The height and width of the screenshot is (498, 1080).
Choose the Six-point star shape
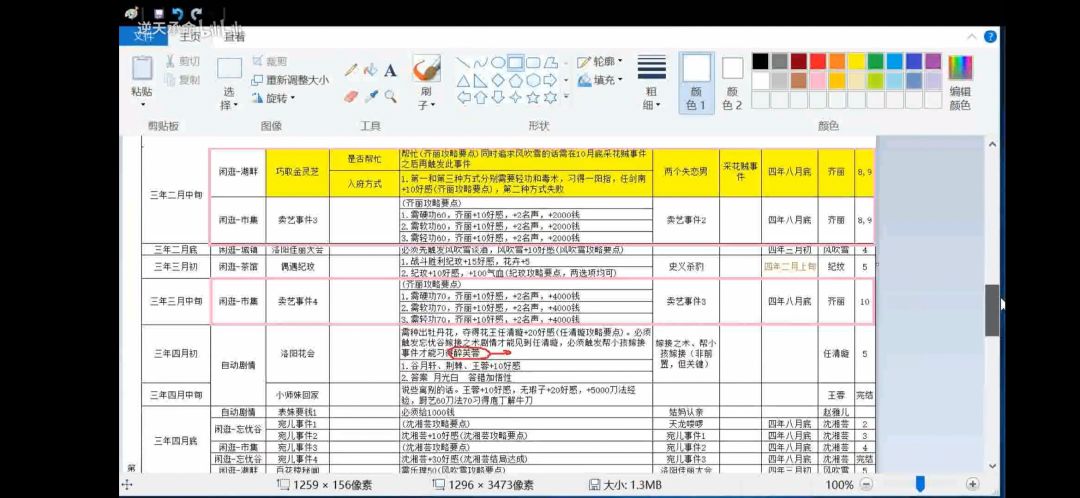tap(550, 98)
